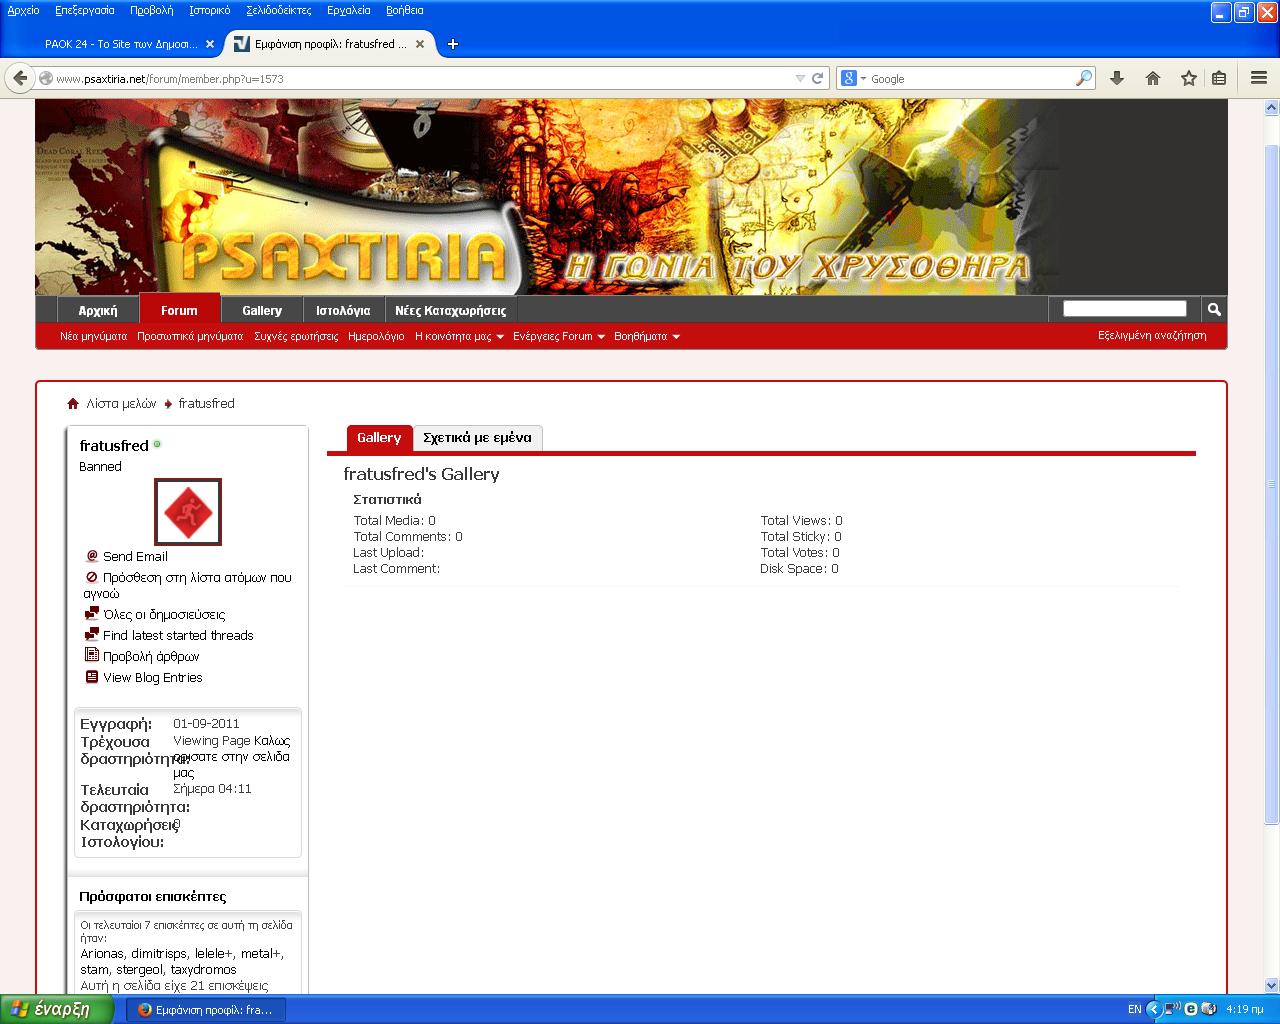Screen dimensions: 1280x1024
Task: Expand the Η κοινότητα μας dropdown
Action: (x=459, y=337)
